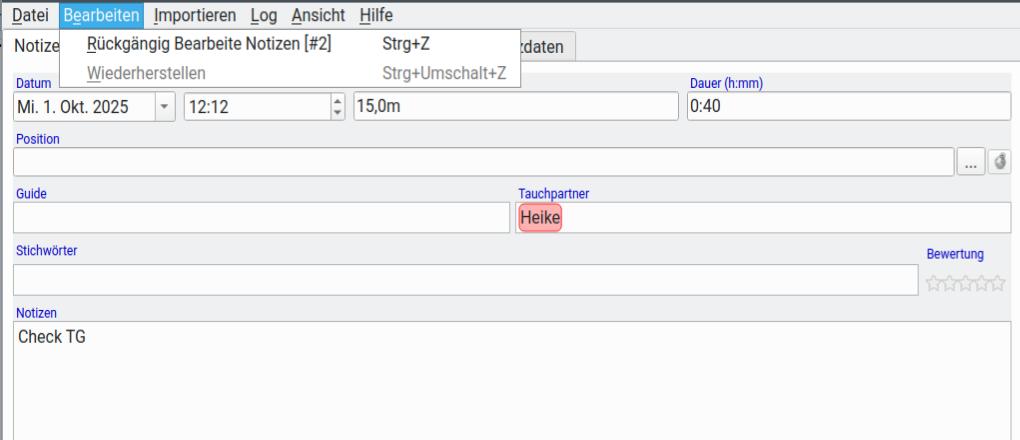Set rating to three stars
Viewport: 1020px width, 440px height.
(966, 284)
